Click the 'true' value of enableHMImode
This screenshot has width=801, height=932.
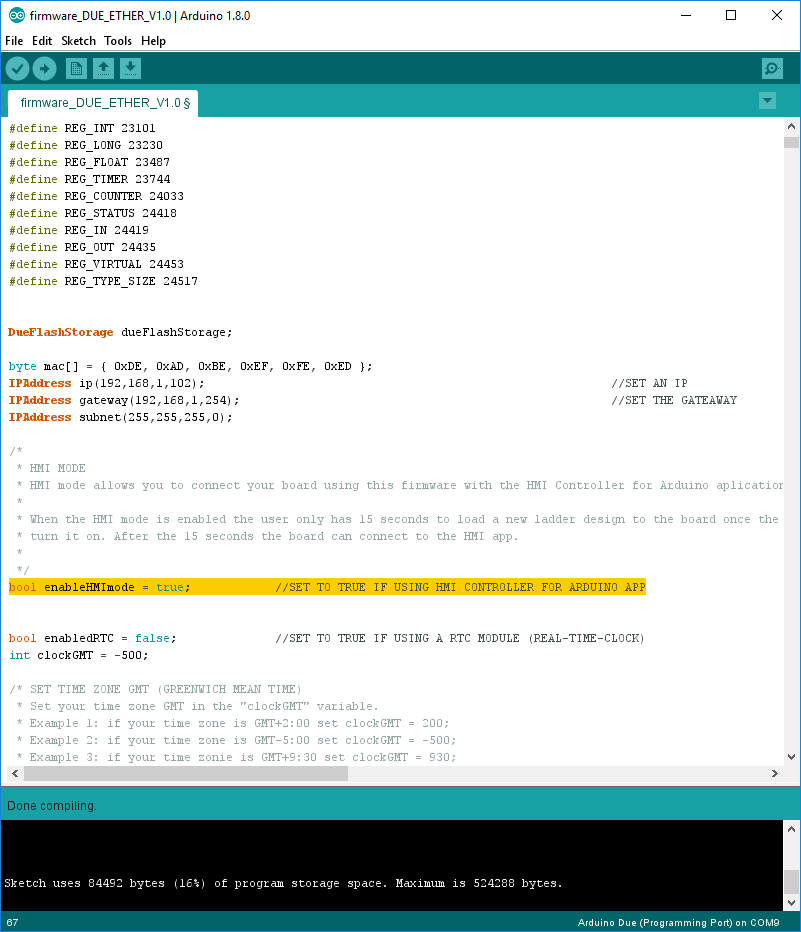[169, 587]
